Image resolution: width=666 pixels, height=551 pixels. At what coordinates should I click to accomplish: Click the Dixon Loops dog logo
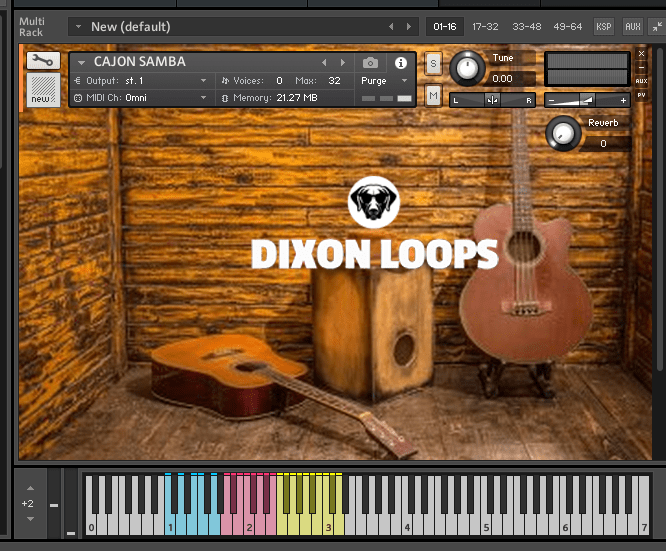click(373, 202)
